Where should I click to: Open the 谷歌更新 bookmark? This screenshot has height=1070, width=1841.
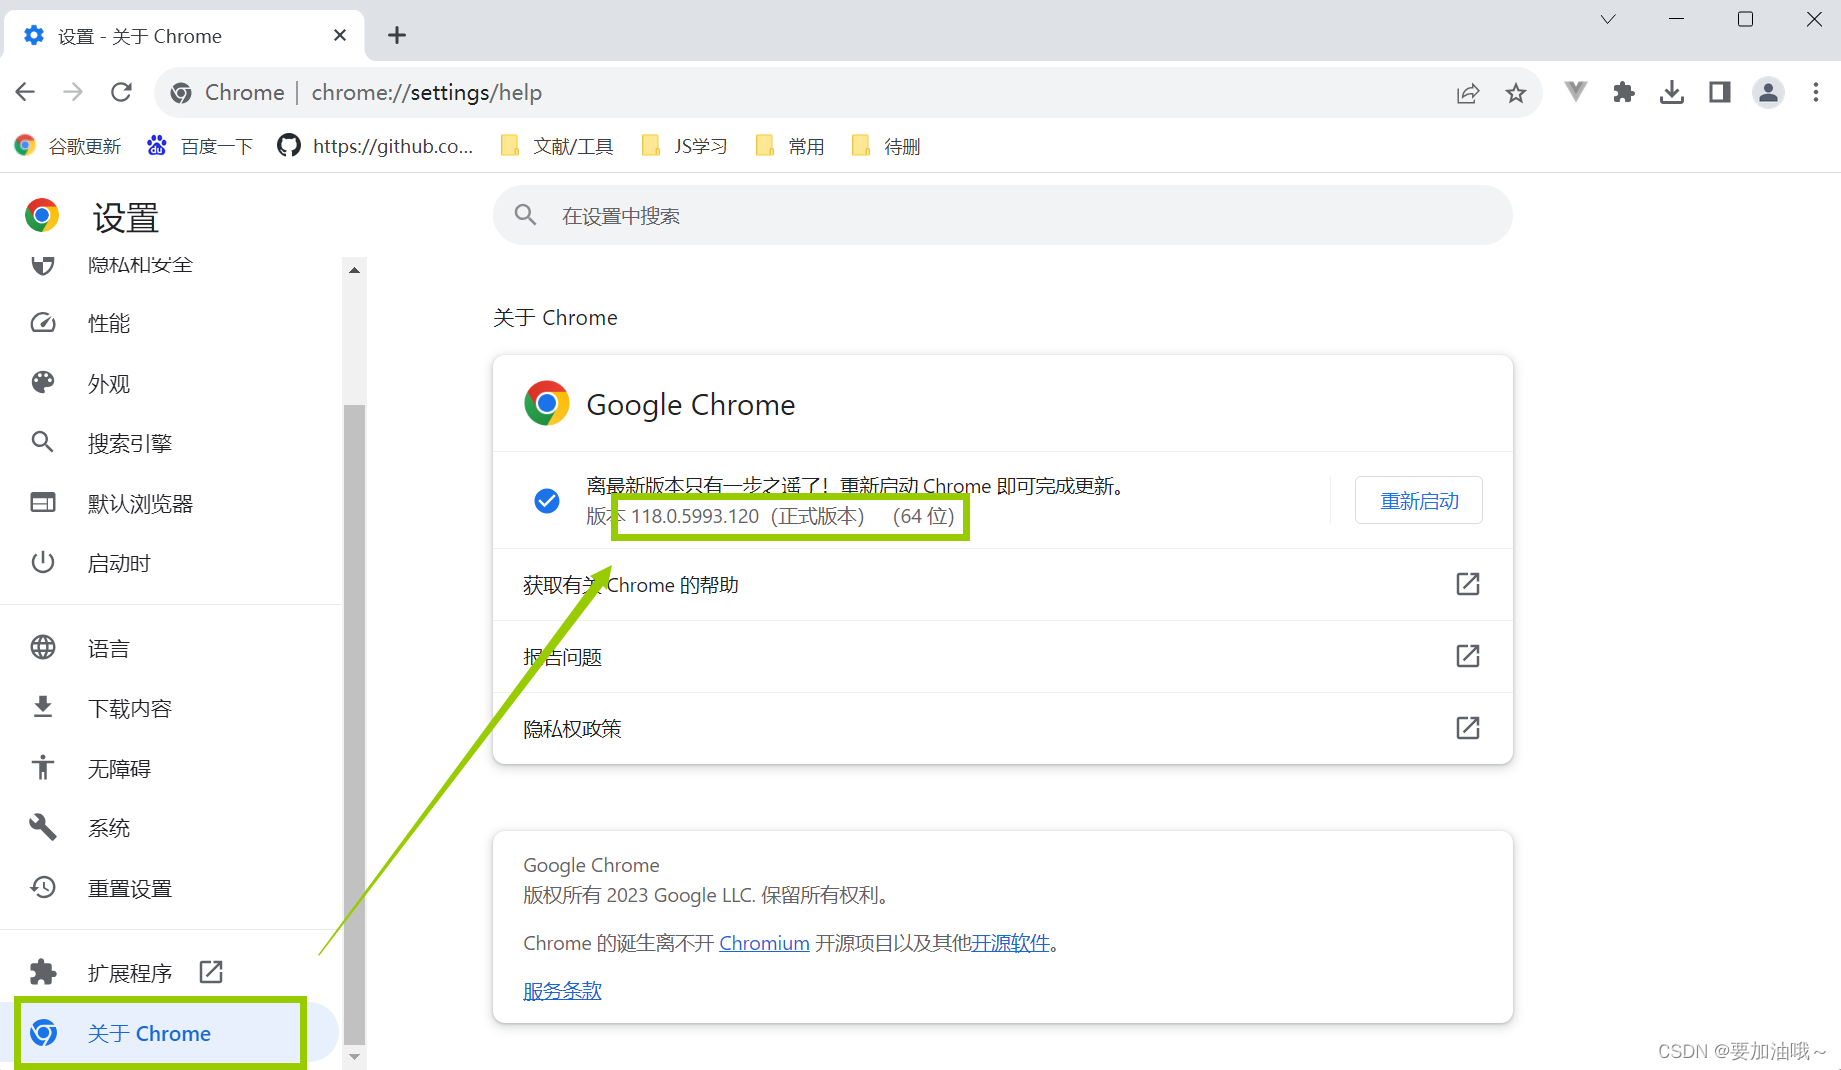(68, 146)
